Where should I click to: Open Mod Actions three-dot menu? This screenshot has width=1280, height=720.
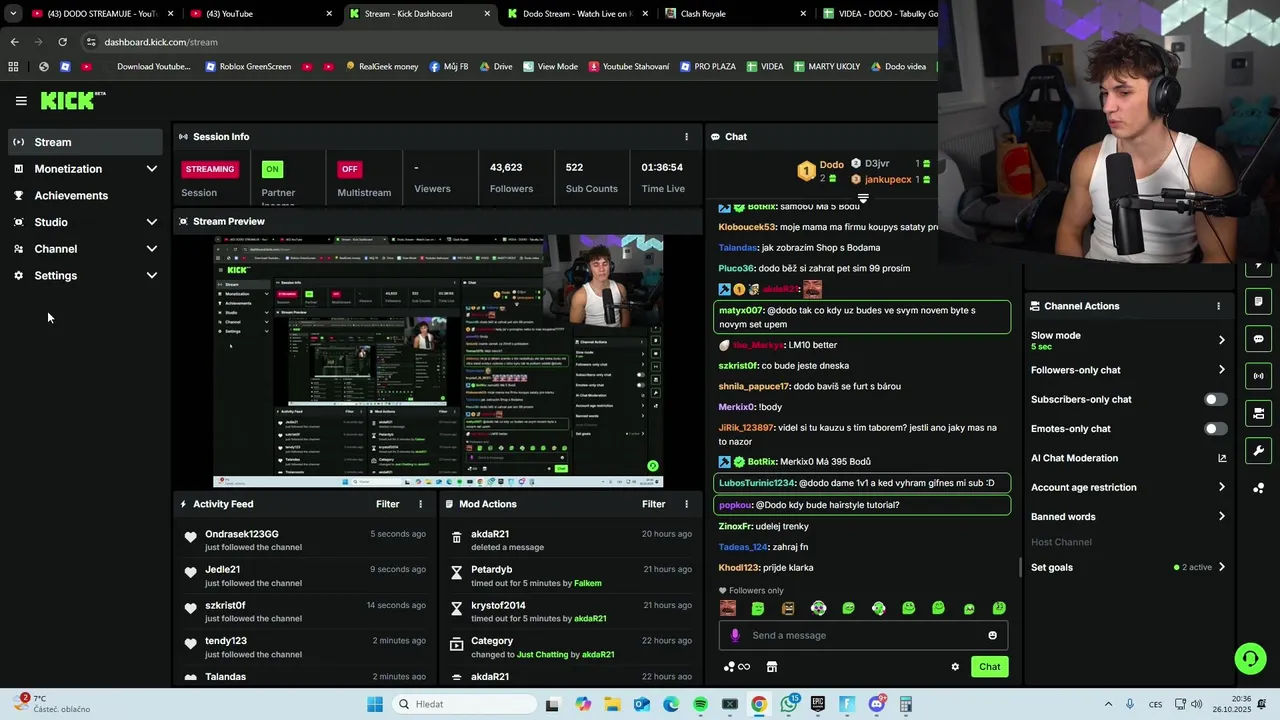686,505
